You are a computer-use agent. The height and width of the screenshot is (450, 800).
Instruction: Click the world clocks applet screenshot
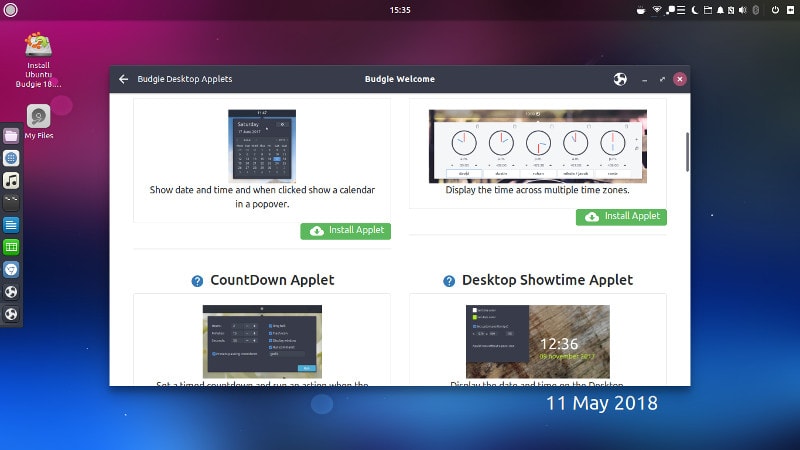[538, 146]
